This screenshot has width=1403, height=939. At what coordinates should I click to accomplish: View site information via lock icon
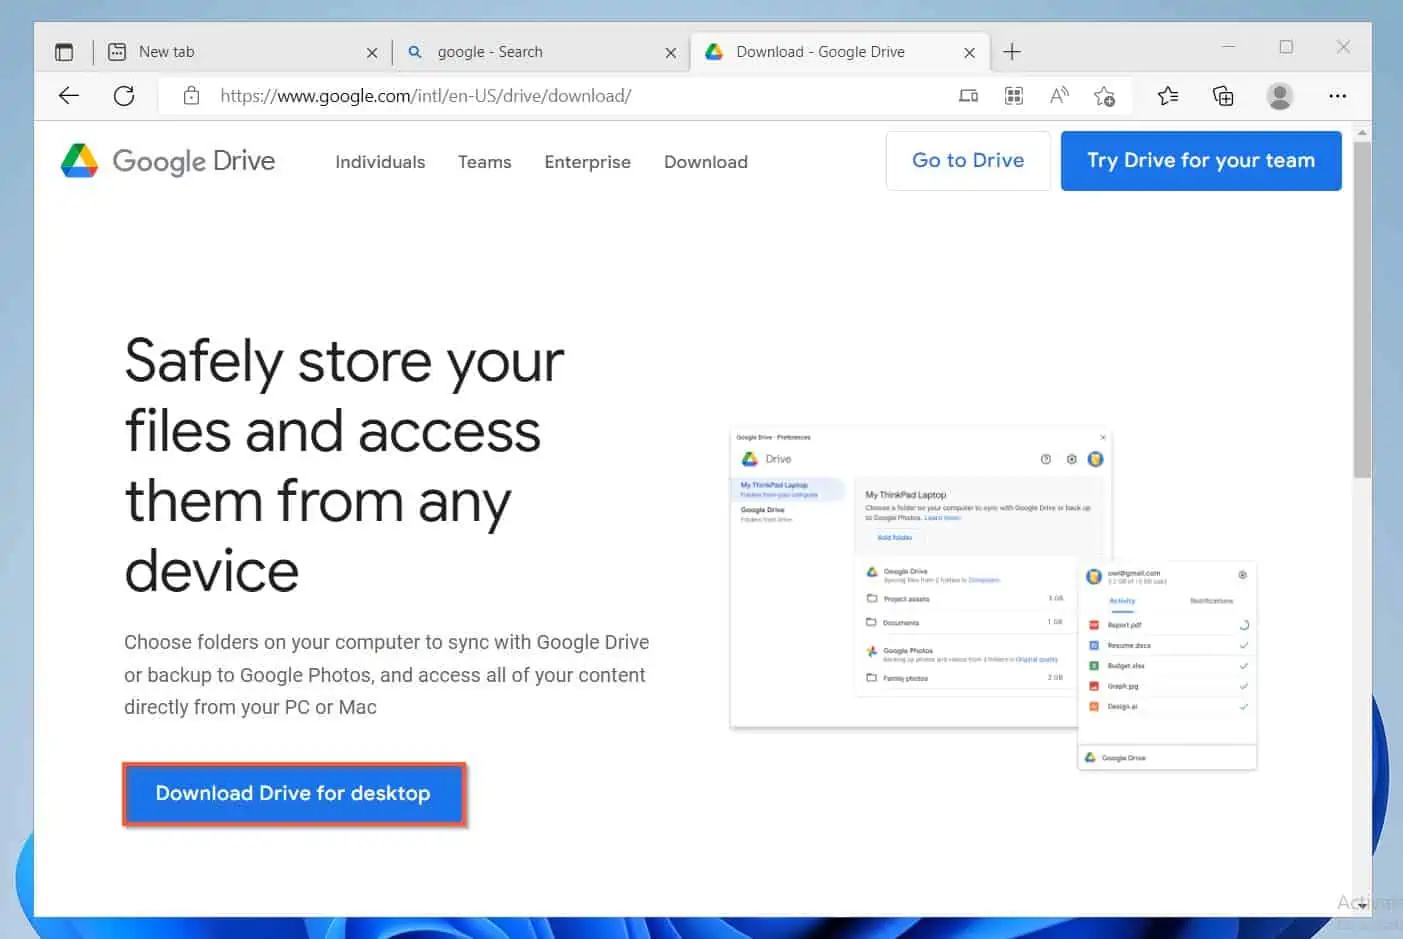[191, 96]
